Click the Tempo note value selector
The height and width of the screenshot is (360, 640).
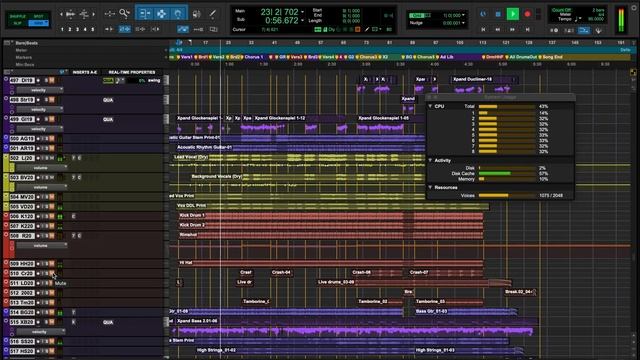coord(578,19)
